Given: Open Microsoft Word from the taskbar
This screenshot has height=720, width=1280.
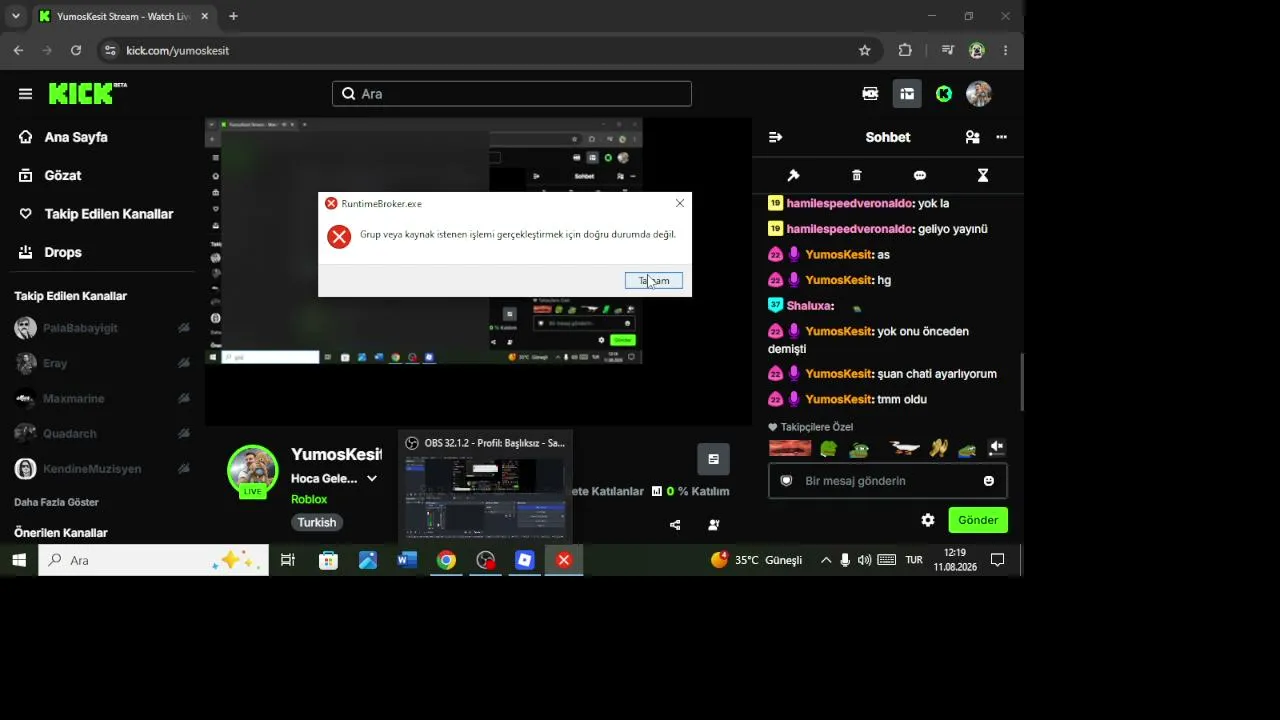Looking at the screenshot, I should click(x=406, y=560).
